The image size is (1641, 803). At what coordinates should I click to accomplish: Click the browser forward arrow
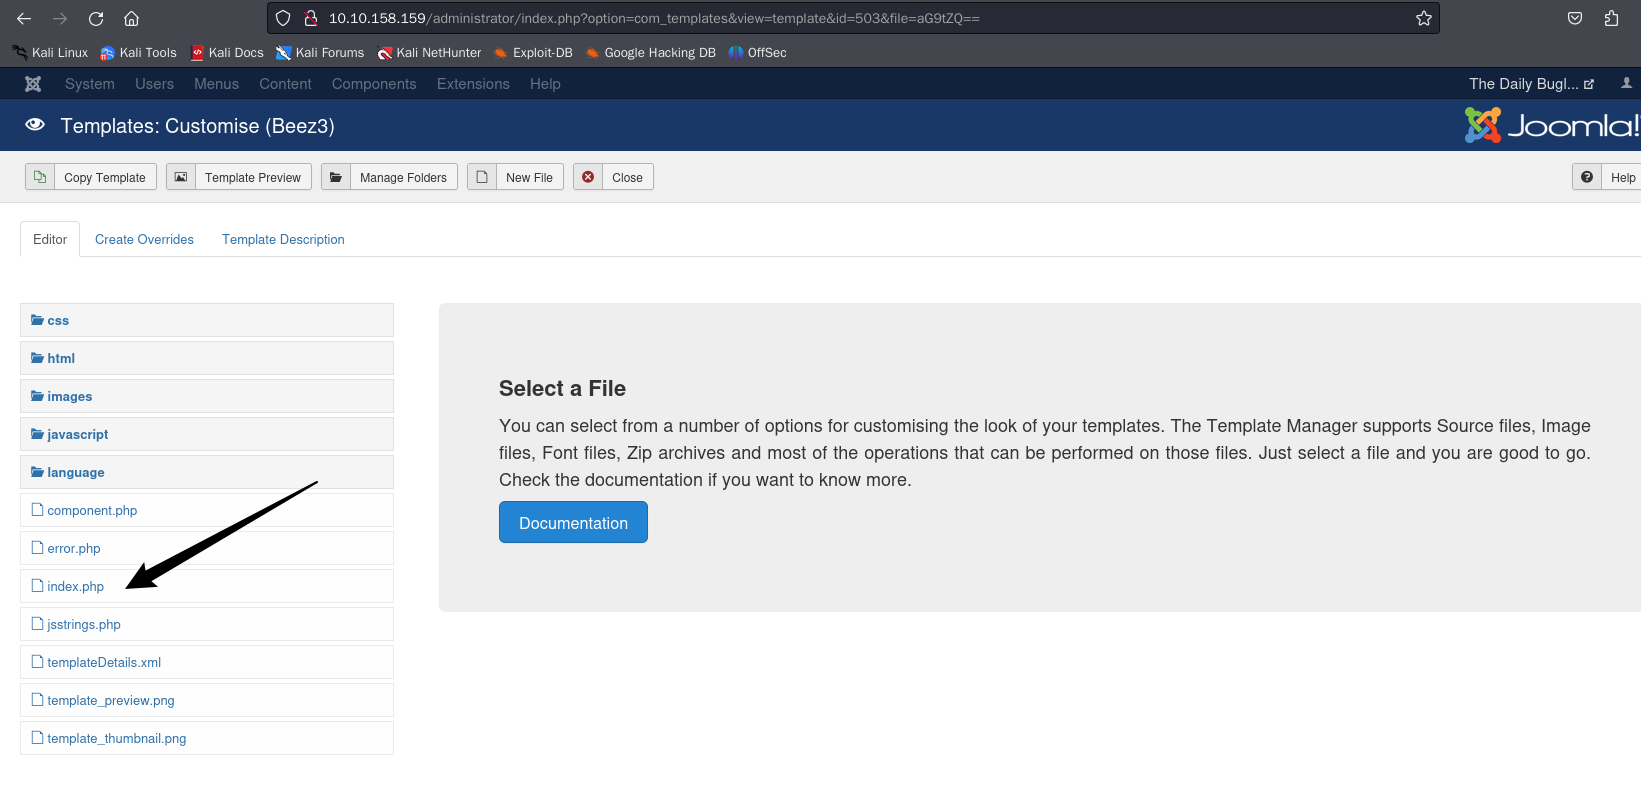point(60,18)
